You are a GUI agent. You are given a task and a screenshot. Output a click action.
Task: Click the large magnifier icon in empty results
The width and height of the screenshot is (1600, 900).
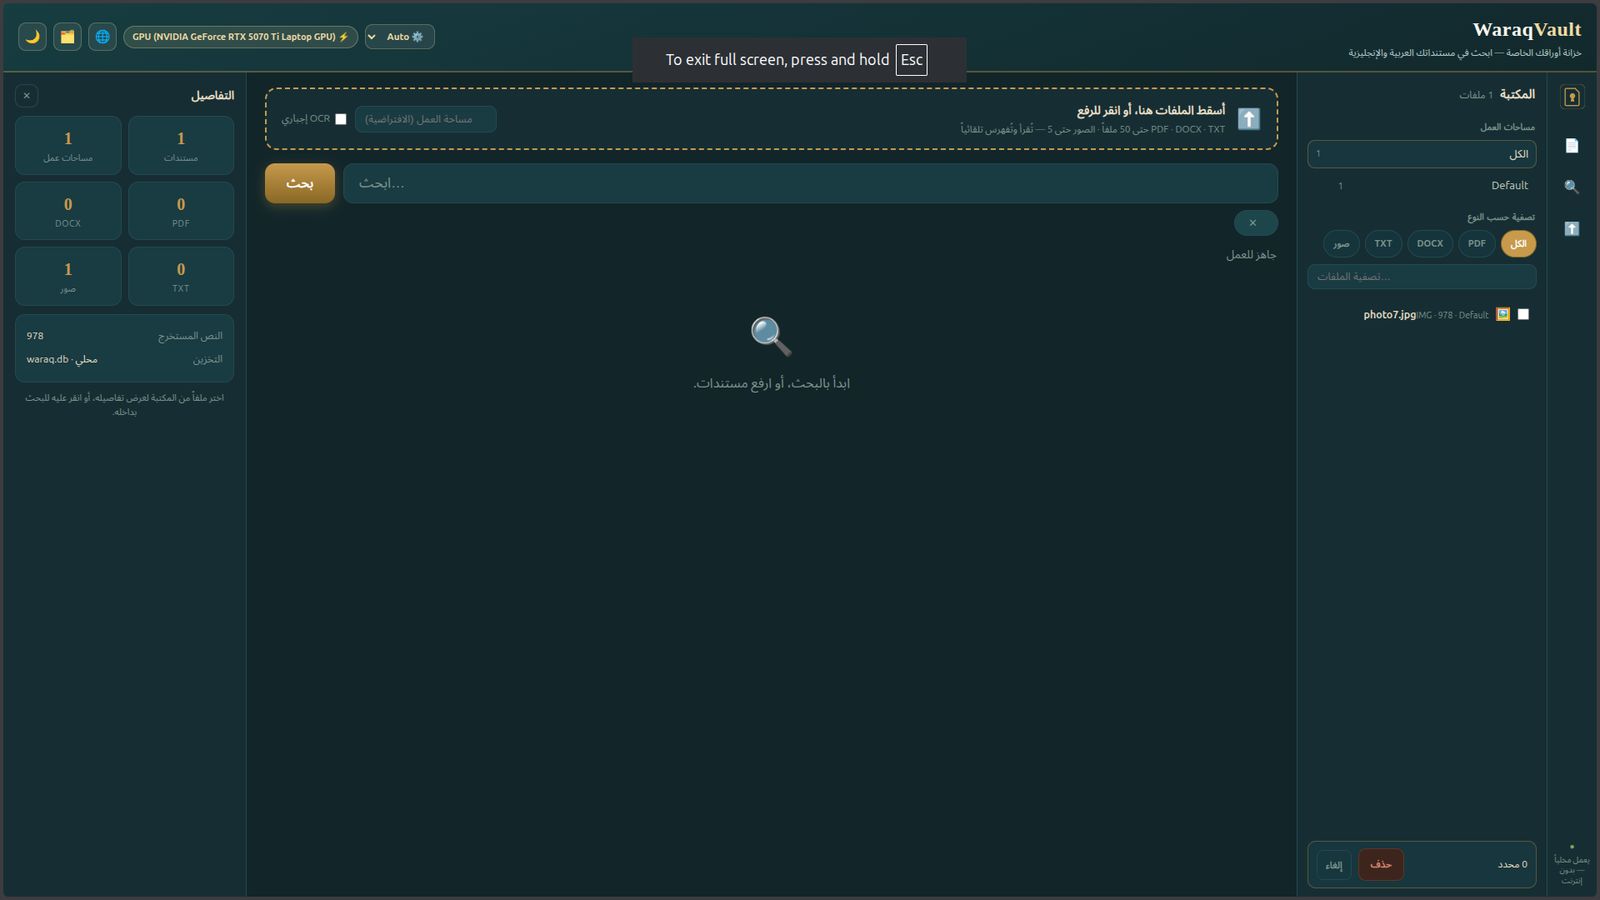(x=771, y=337)
